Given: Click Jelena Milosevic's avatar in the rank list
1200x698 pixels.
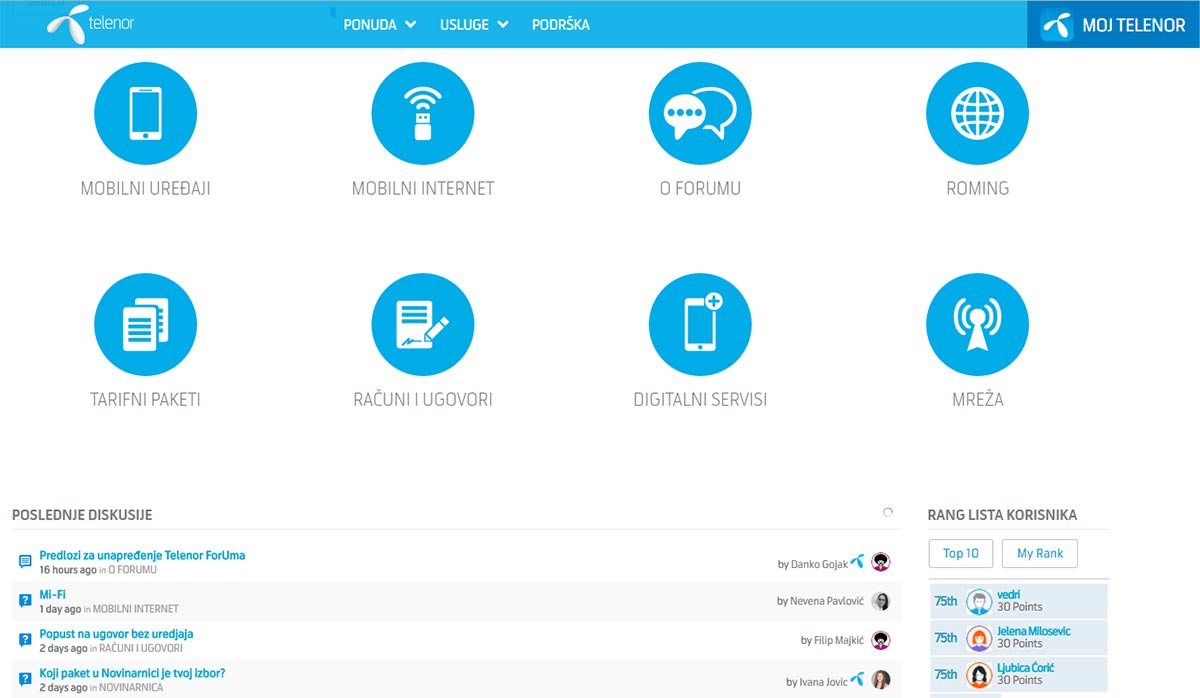Looking at the screenshot, I should pos(979,638).
